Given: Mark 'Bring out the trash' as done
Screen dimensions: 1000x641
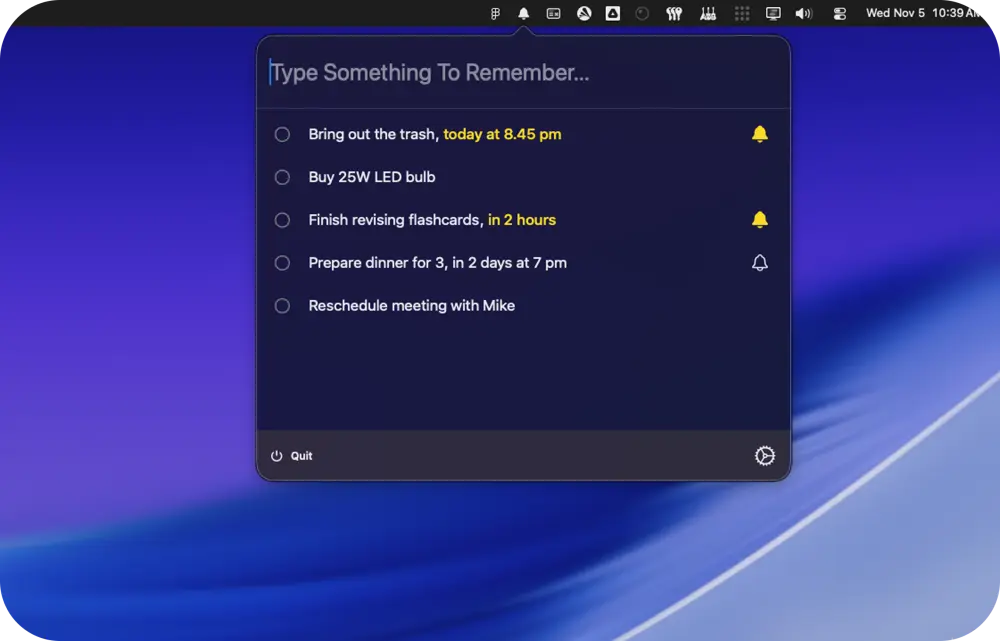Looking at the screenshot, I should pyautogui.click(x=282, y=135).
